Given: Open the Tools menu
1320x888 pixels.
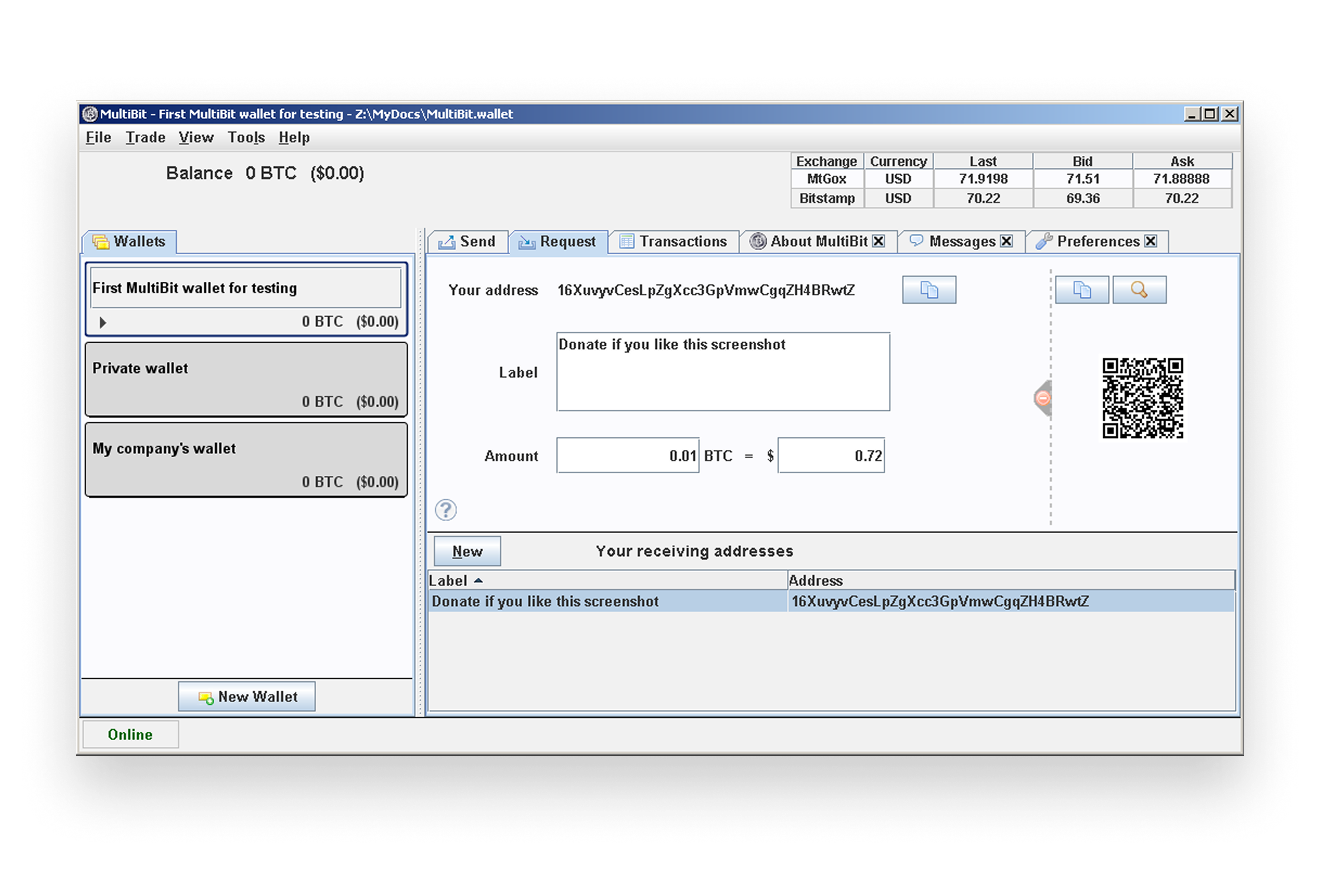Looking at the screenshot, I should click(246, 137).
